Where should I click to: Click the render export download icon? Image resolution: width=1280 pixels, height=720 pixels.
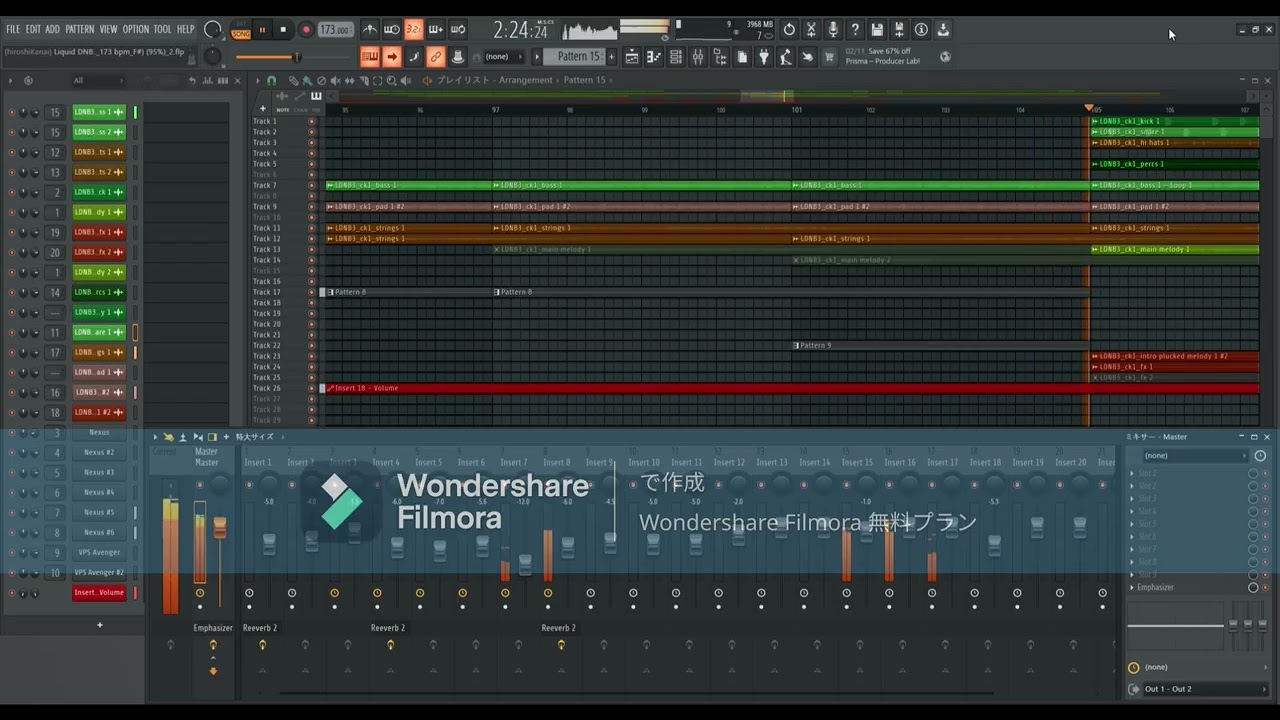click(x=943, y=29)
